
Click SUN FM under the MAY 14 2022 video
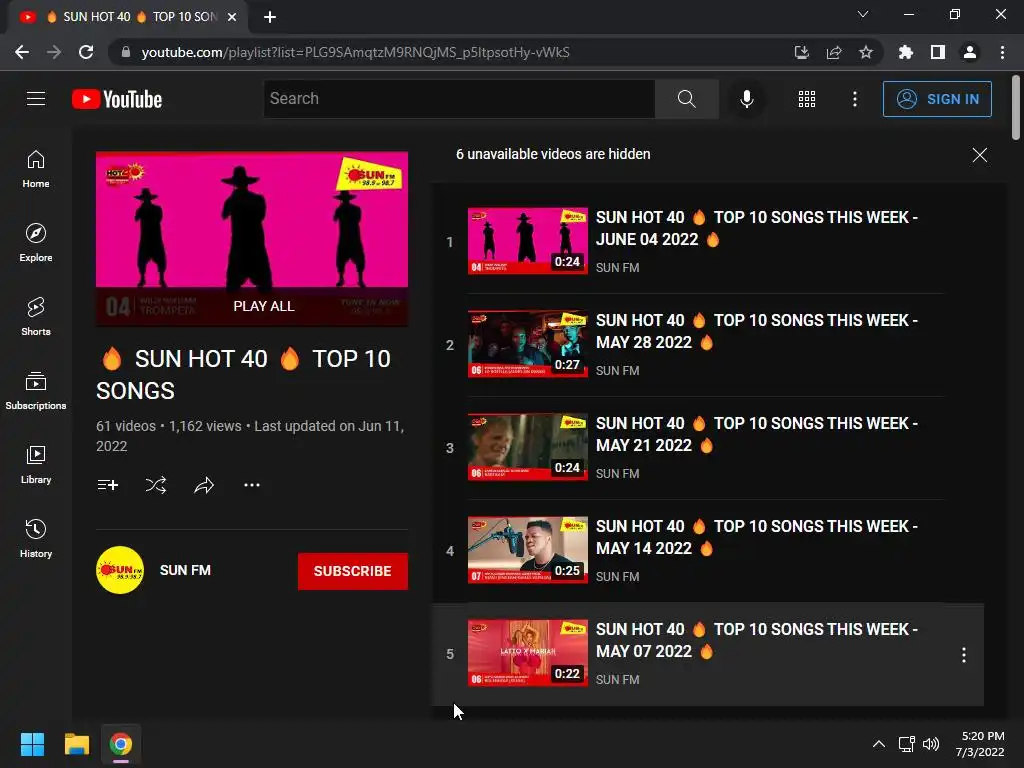tap(617, 577)
